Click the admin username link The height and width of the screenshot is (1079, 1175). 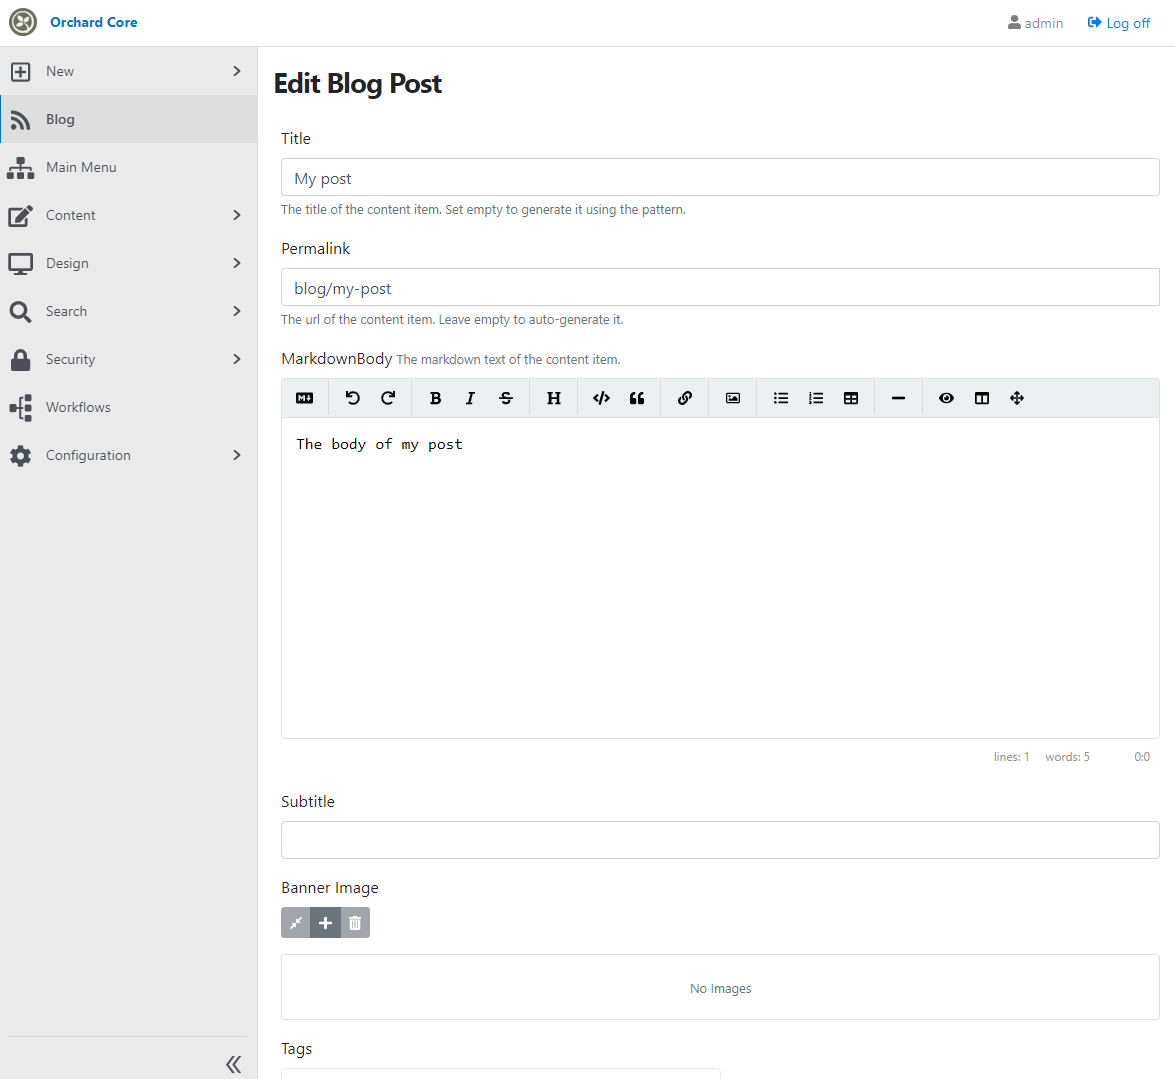click(1044, 23)
